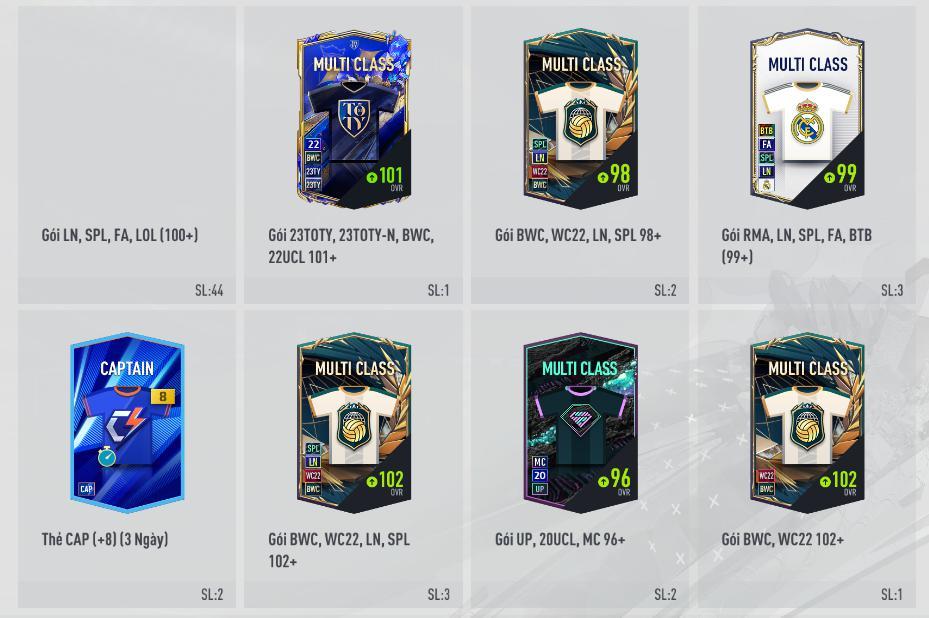Choose the Multi Class 98 OVR pack card

(x=581, y=119)
